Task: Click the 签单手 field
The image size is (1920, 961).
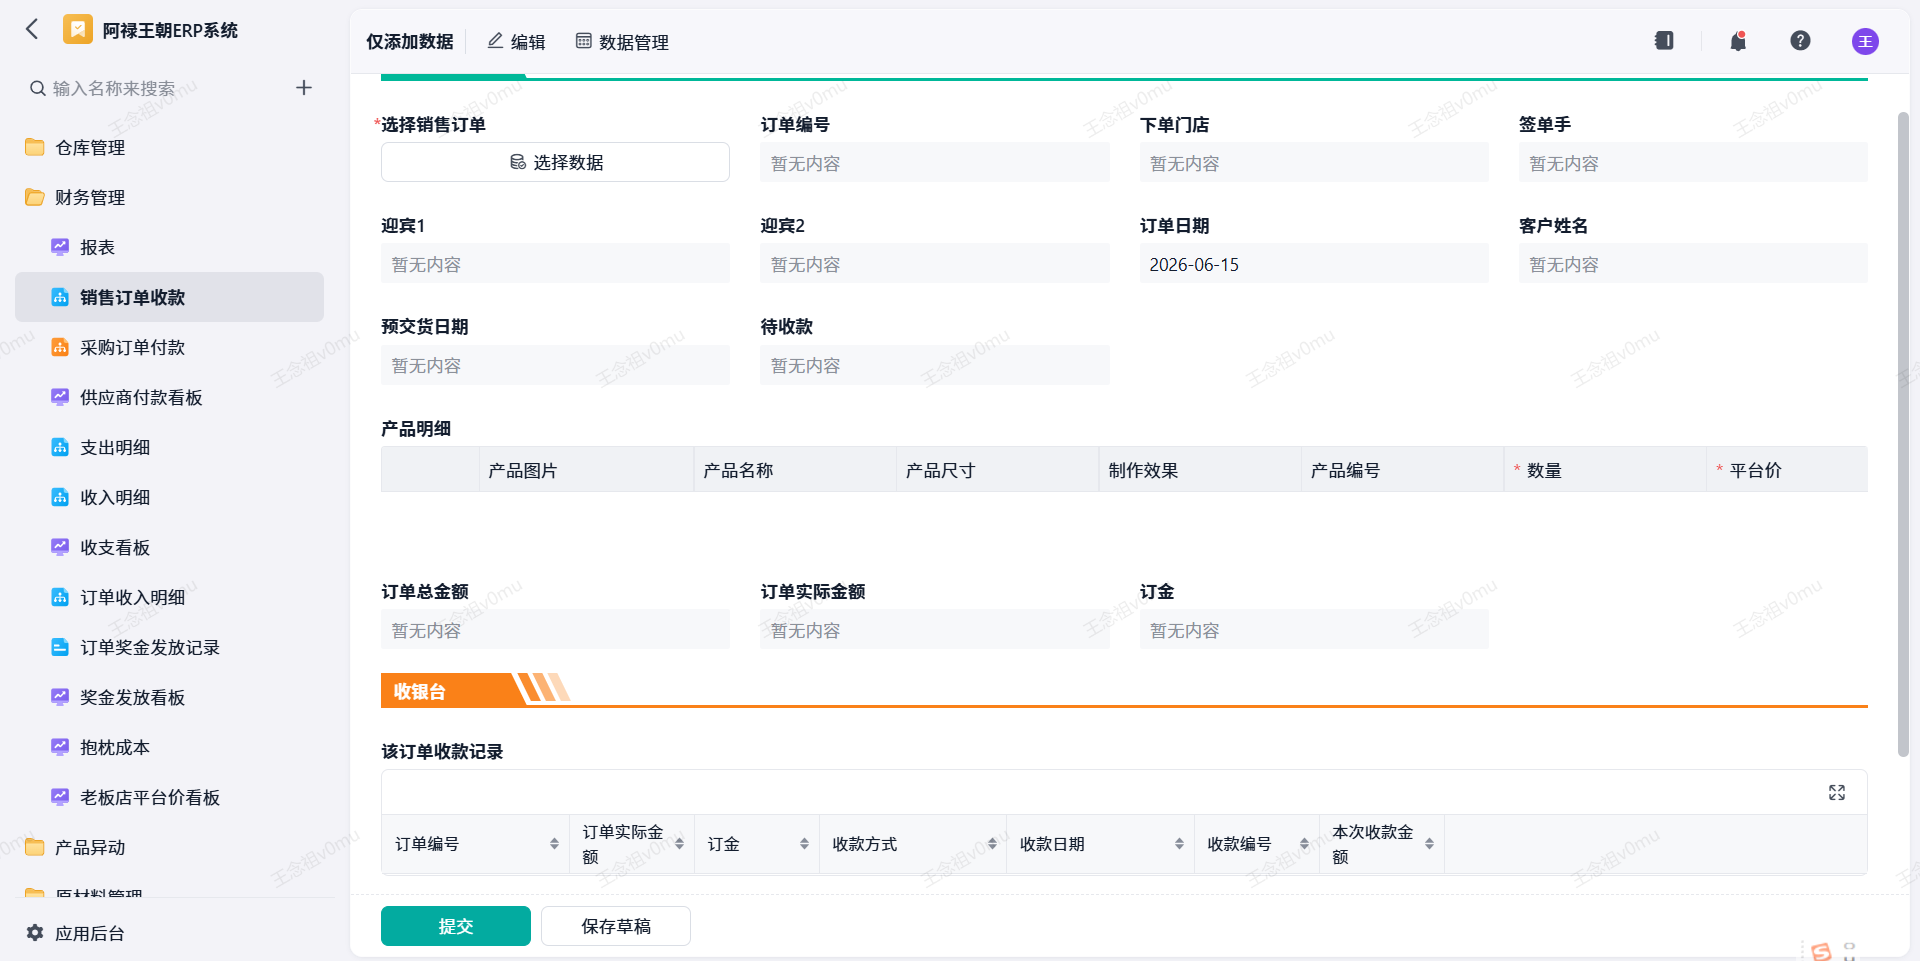Action: 1693,163
